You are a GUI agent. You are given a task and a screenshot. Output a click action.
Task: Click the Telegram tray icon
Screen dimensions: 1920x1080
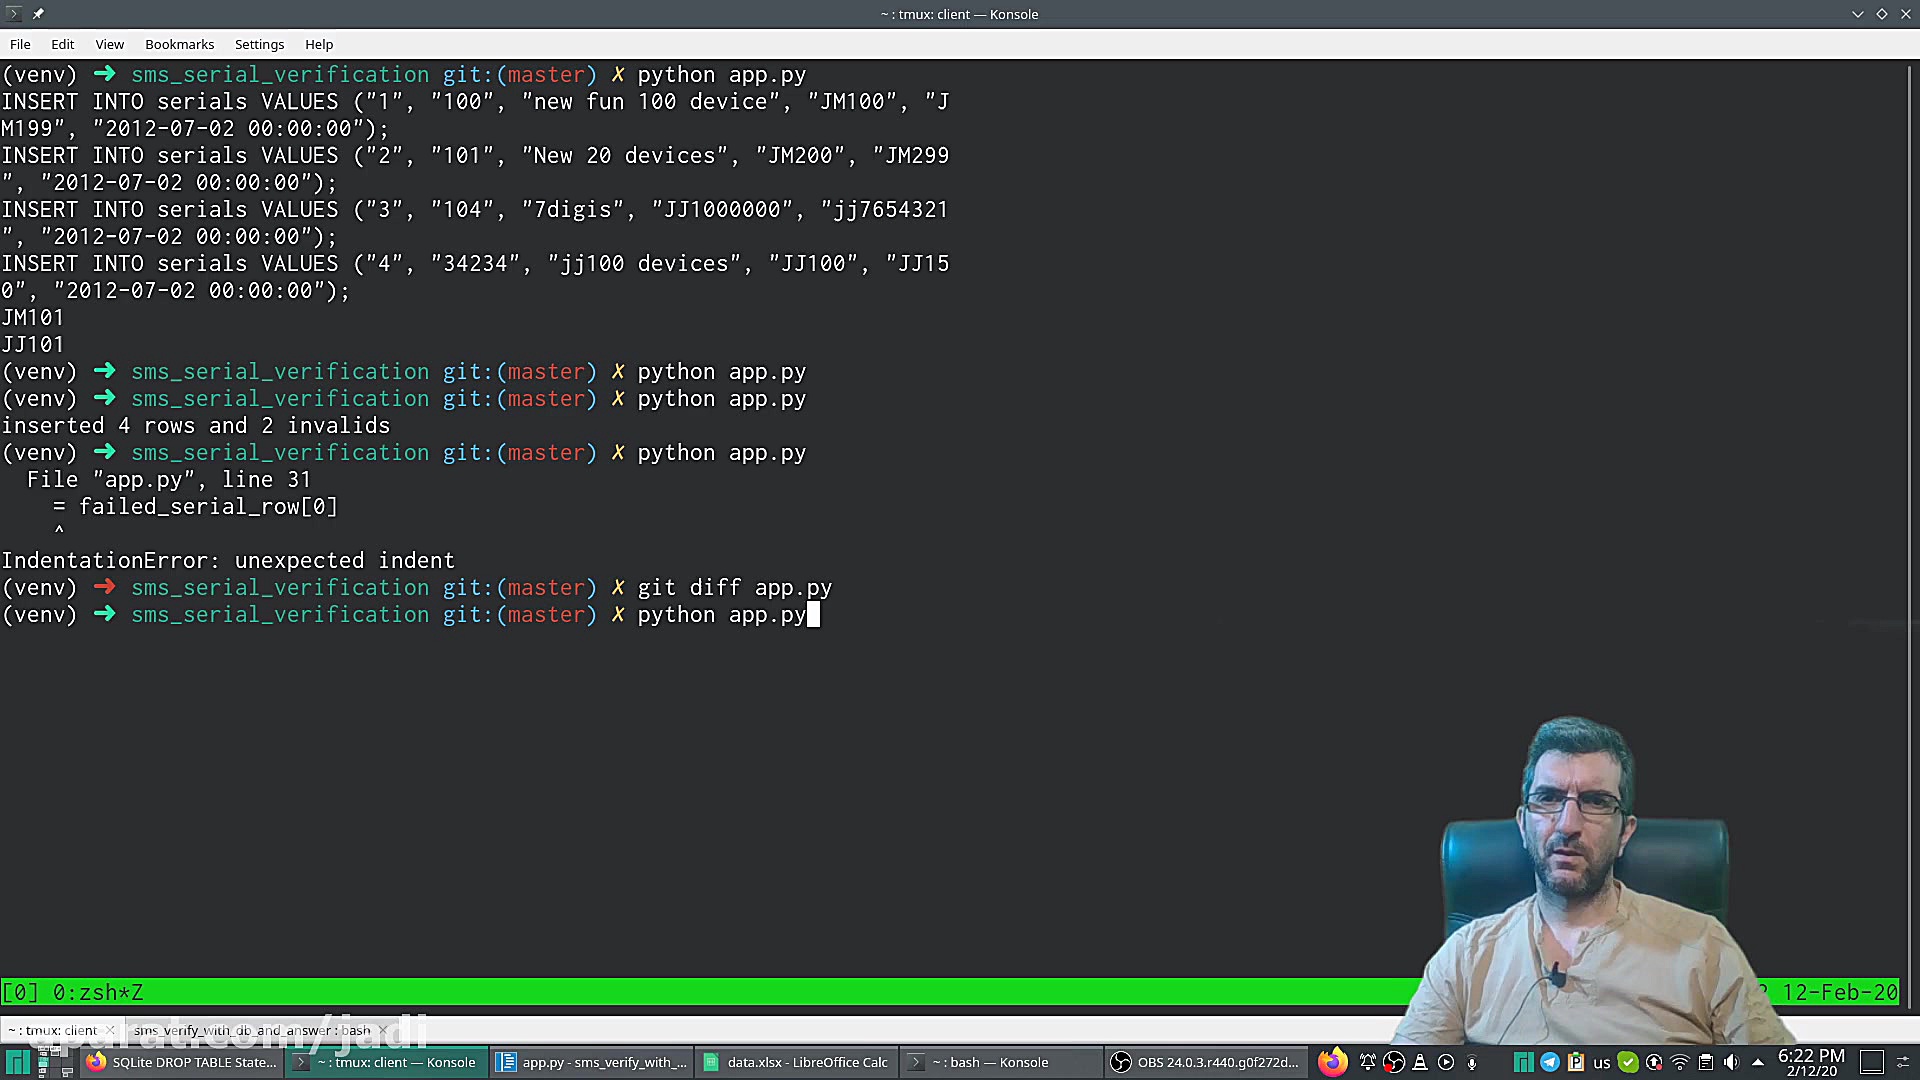(1549, 1062)
